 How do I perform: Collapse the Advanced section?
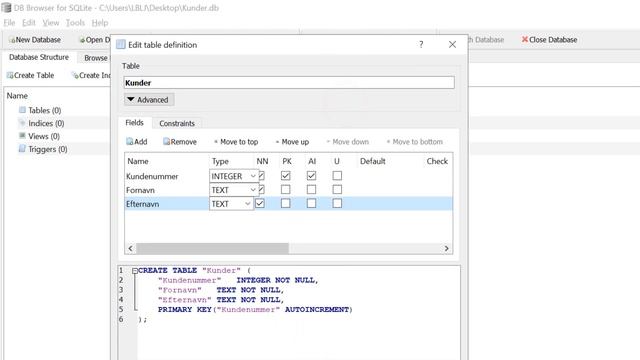tap(149, 100)
